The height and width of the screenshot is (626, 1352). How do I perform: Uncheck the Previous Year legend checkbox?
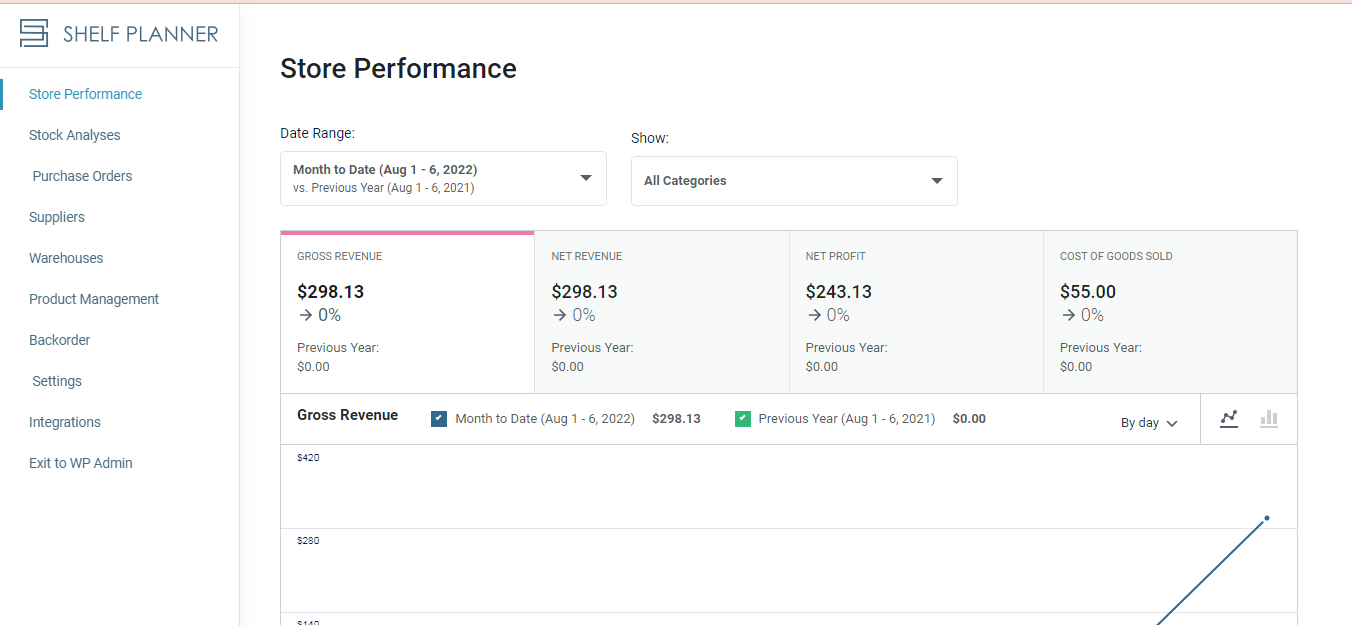(x=742, y=419)
